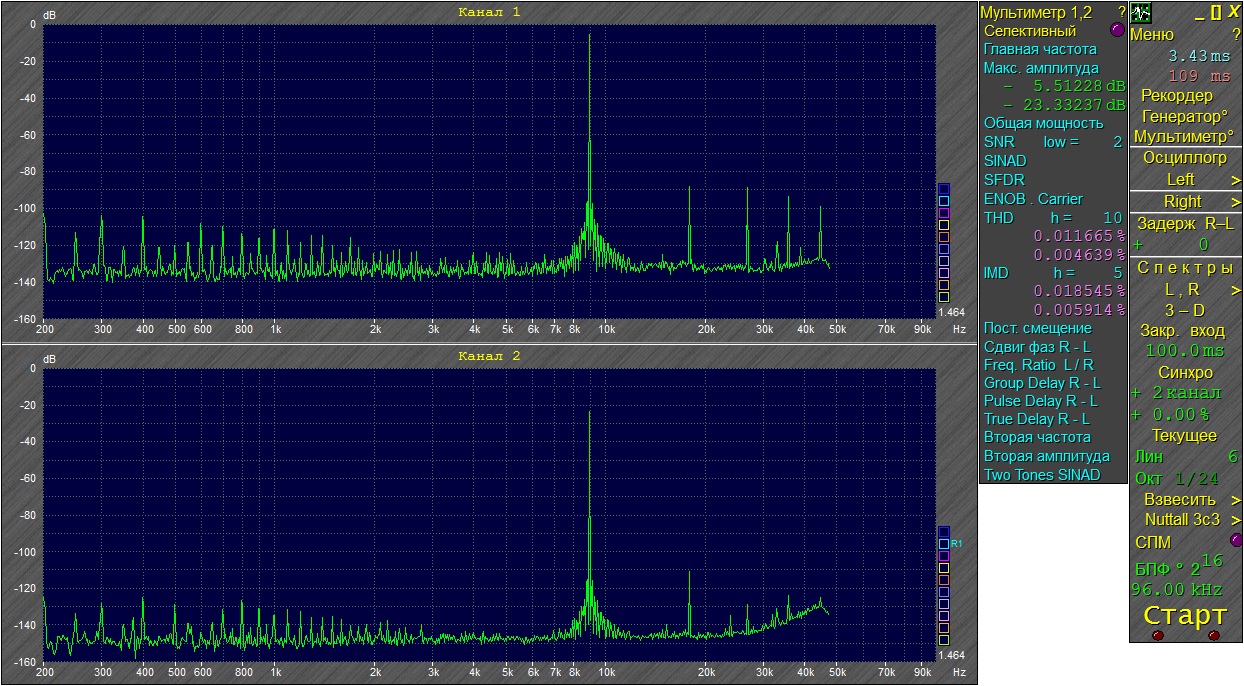Toggle the SFDR measurement
Image resolution: width=1244 pixels, height=686 pixels.
(1004, 180)
